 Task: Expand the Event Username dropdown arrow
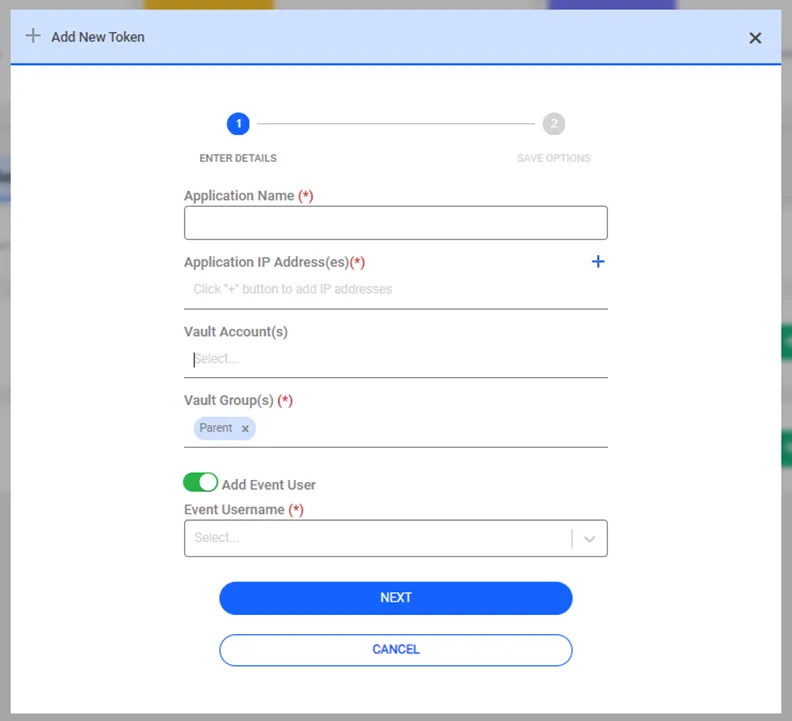click(589, 539)
